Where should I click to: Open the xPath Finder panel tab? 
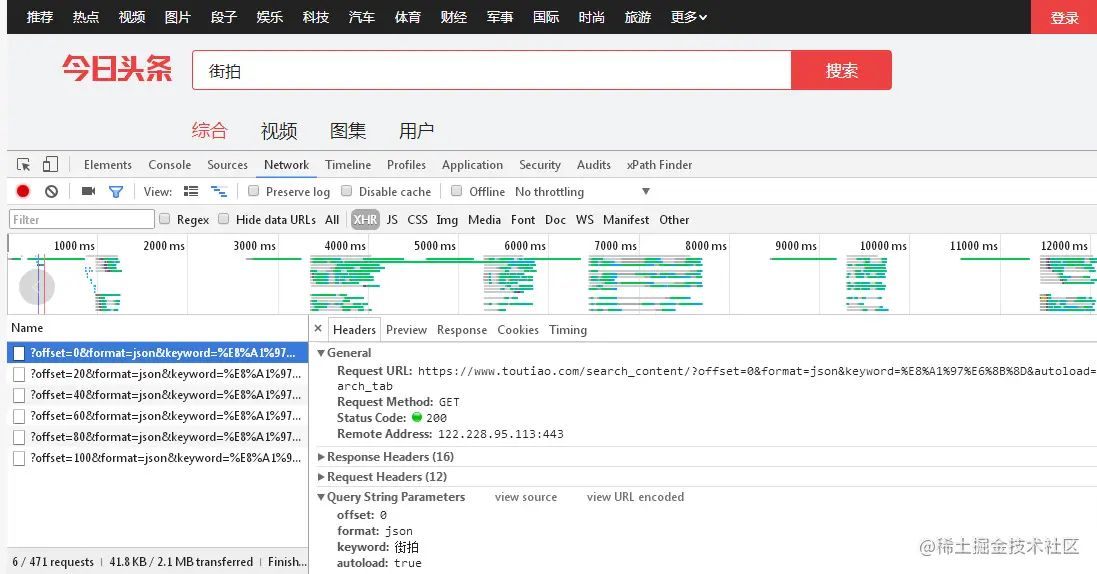tap(659, 164)
